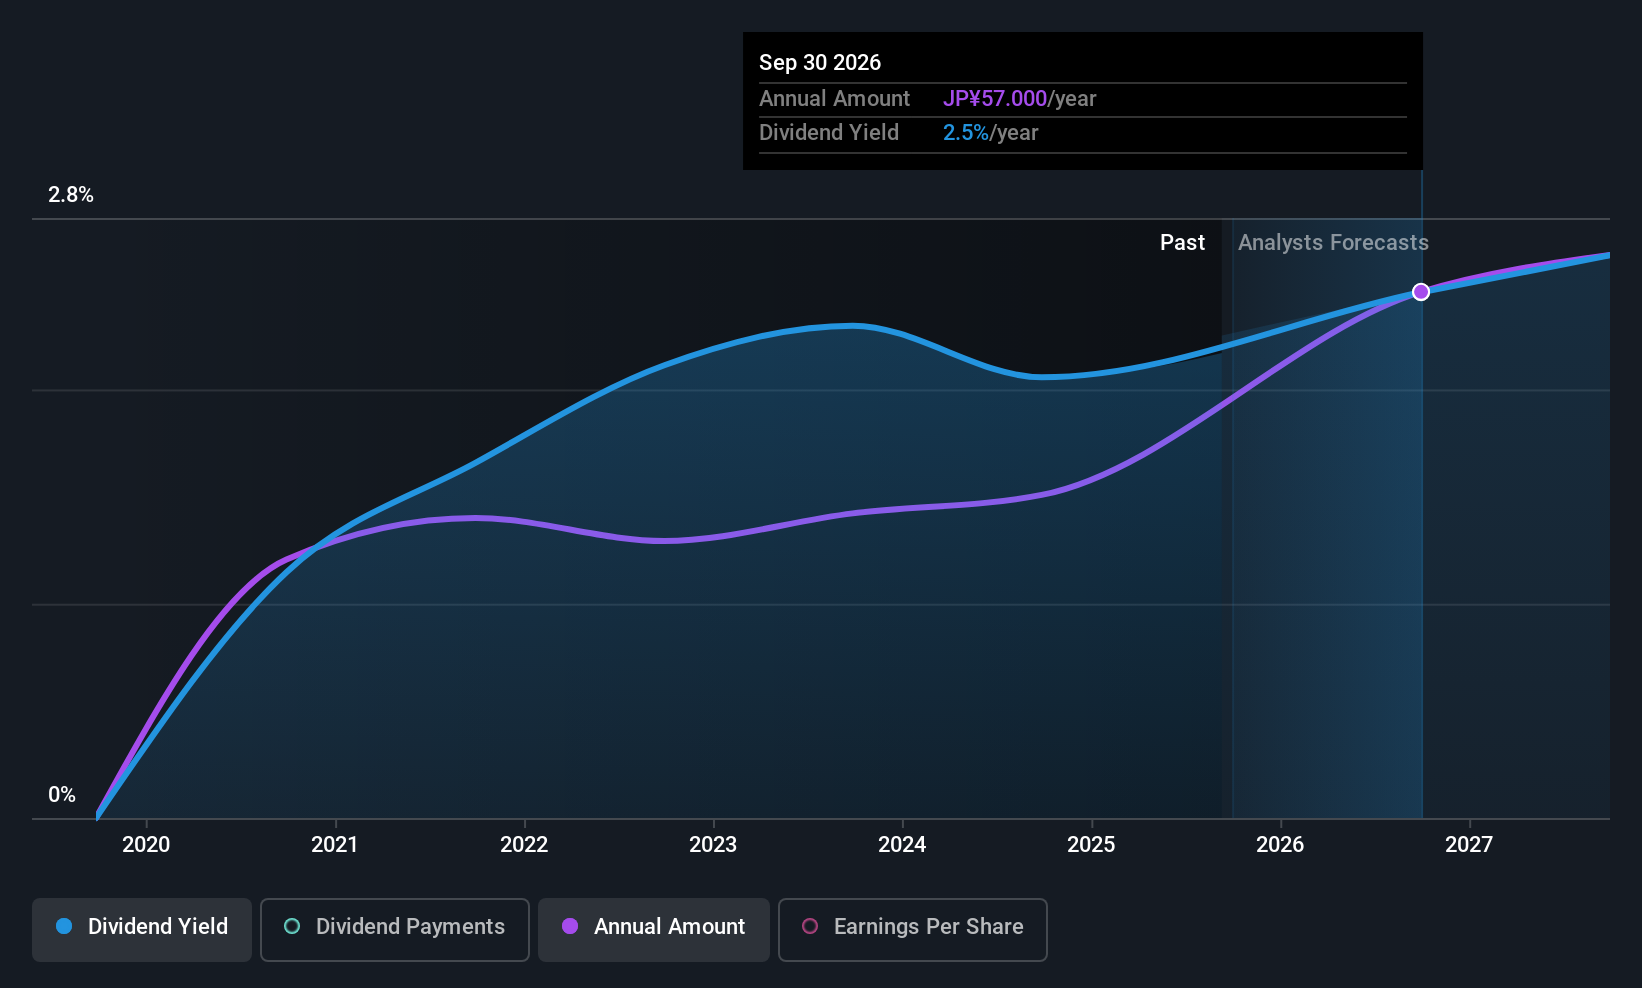
Task: Click the blue dot beside Dividend Yield
Action: coord(64,927)
